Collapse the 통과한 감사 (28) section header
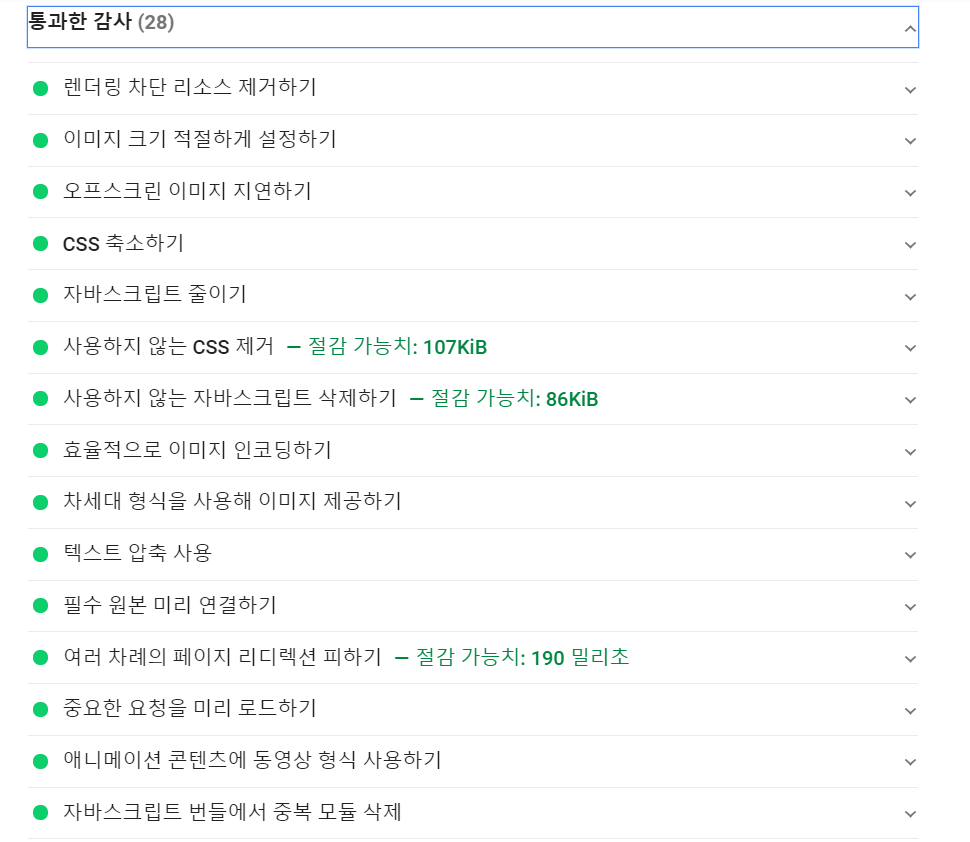The image size is (970, 842). pyautogui.click(x=473, y=27)
